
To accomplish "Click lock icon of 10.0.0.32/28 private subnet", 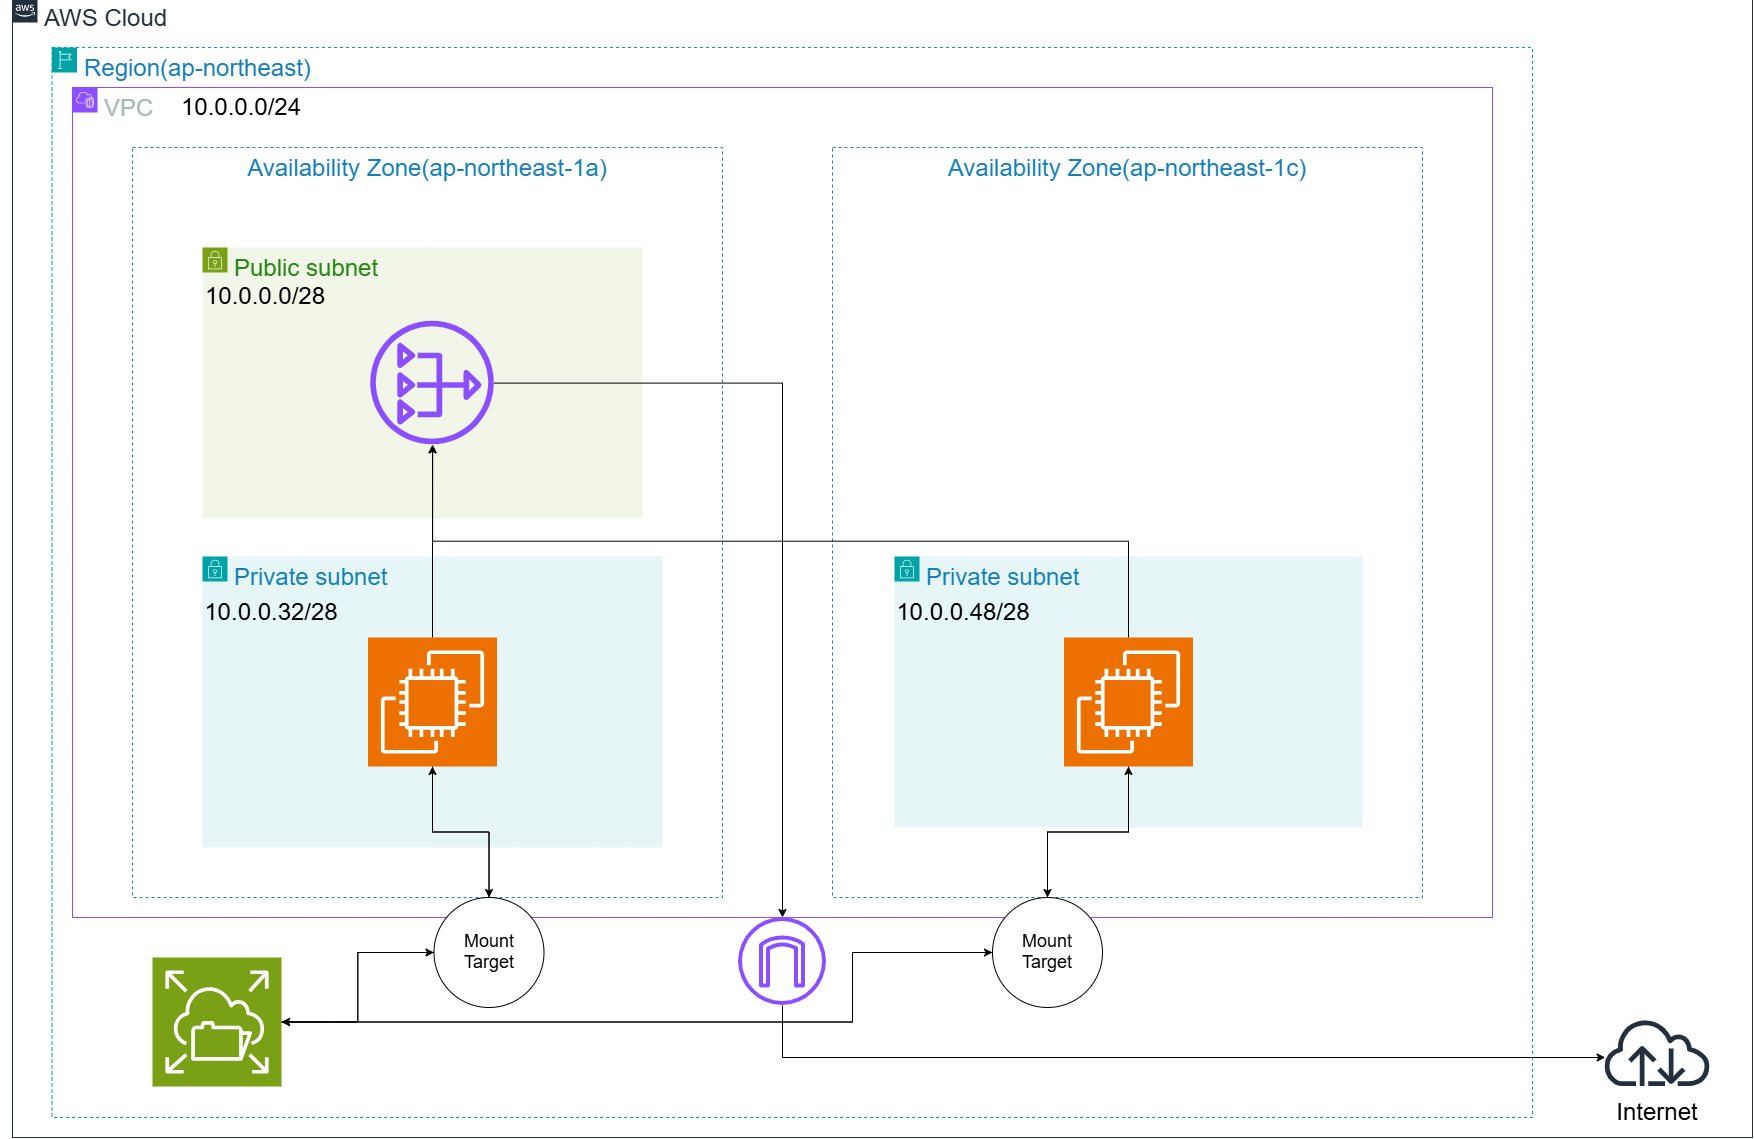I will pyautogui.click(x=215, y=569).
